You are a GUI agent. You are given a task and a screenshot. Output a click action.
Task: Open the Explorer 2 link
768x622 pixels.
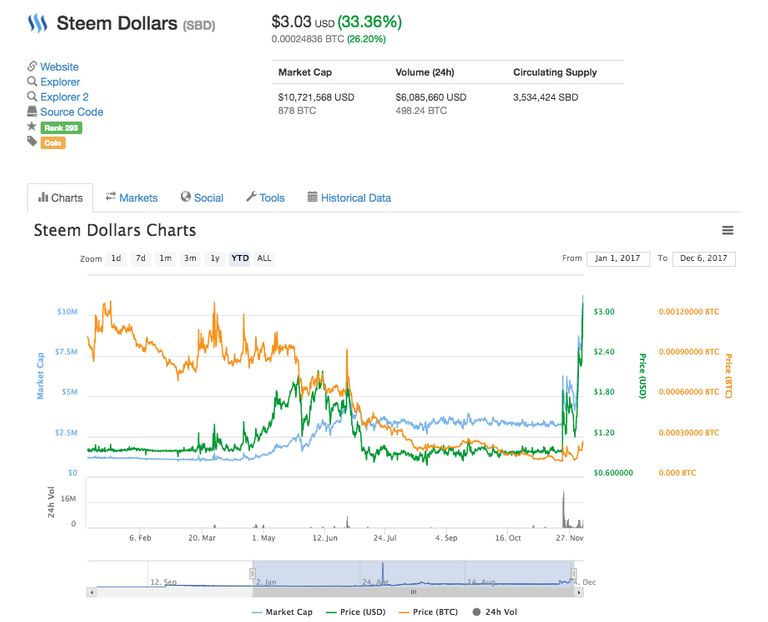[64, 97]
